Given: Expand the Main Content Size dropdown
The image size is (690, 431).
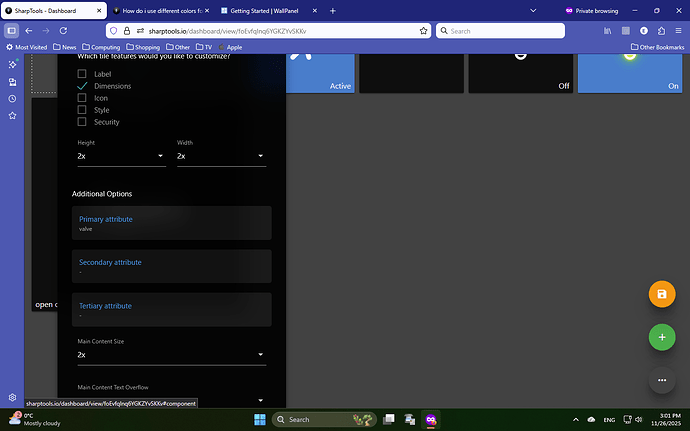Looking at the screenshot, I should click(171, 355).
